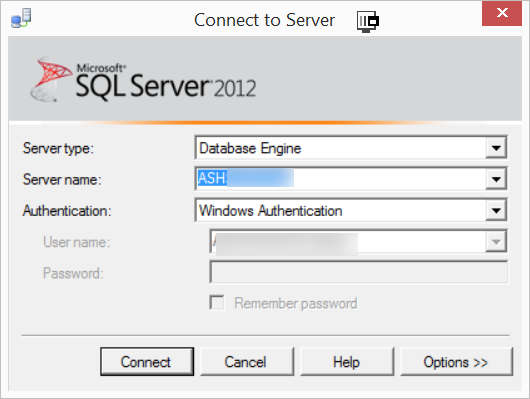Expand the Authentication dropdown arrow
Viewport: 530px width, 399px height.
pyautogui.click(x=496, y=210)
